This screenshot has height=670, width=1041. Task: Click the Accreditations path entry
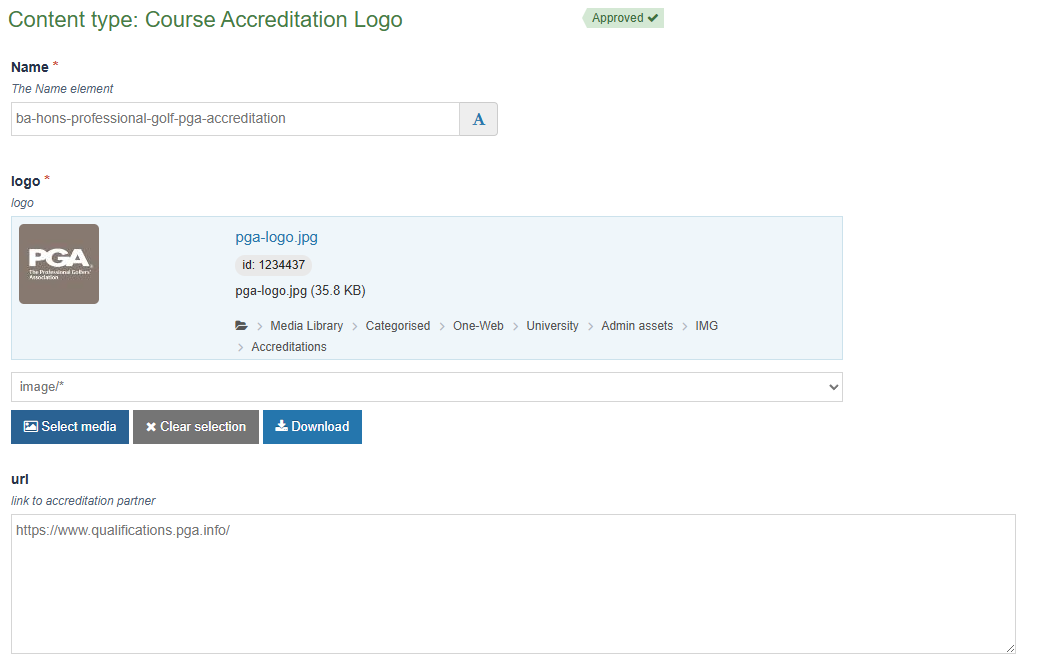tap(289, 347)
